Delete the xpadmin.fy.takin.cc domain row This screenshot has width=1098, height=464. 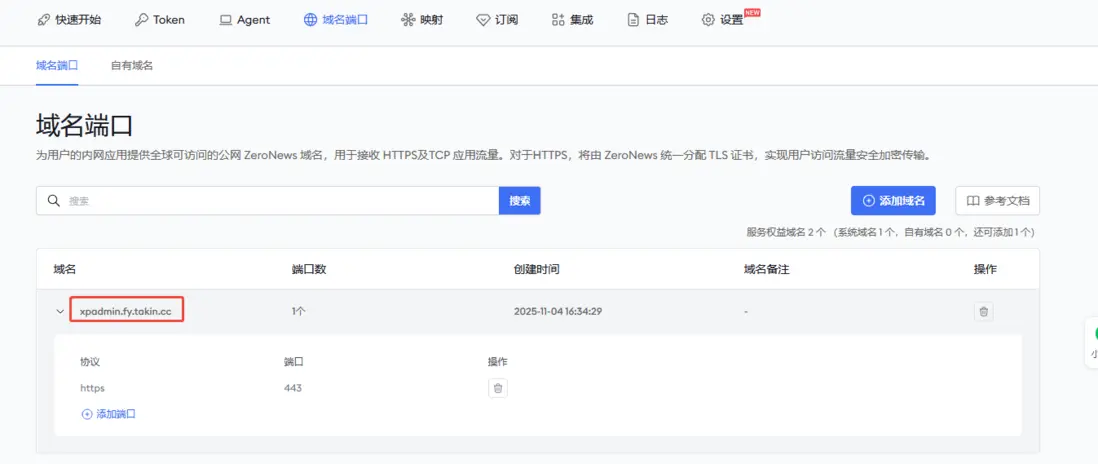[x=983, y=311]
